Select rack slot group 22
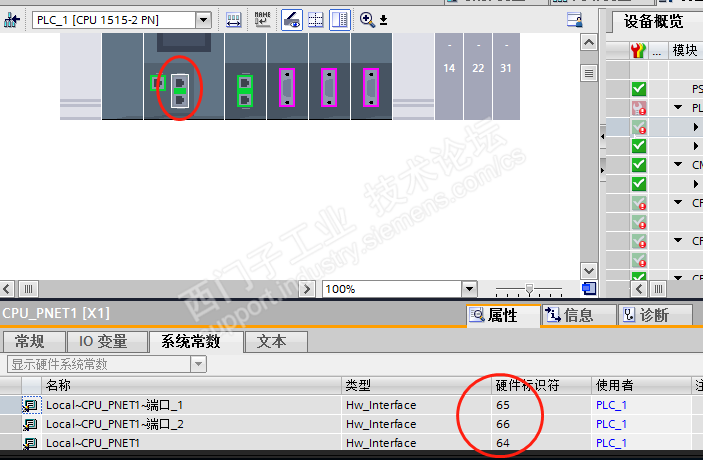This screenshot has height=460, width=703. tap(478, 76)
